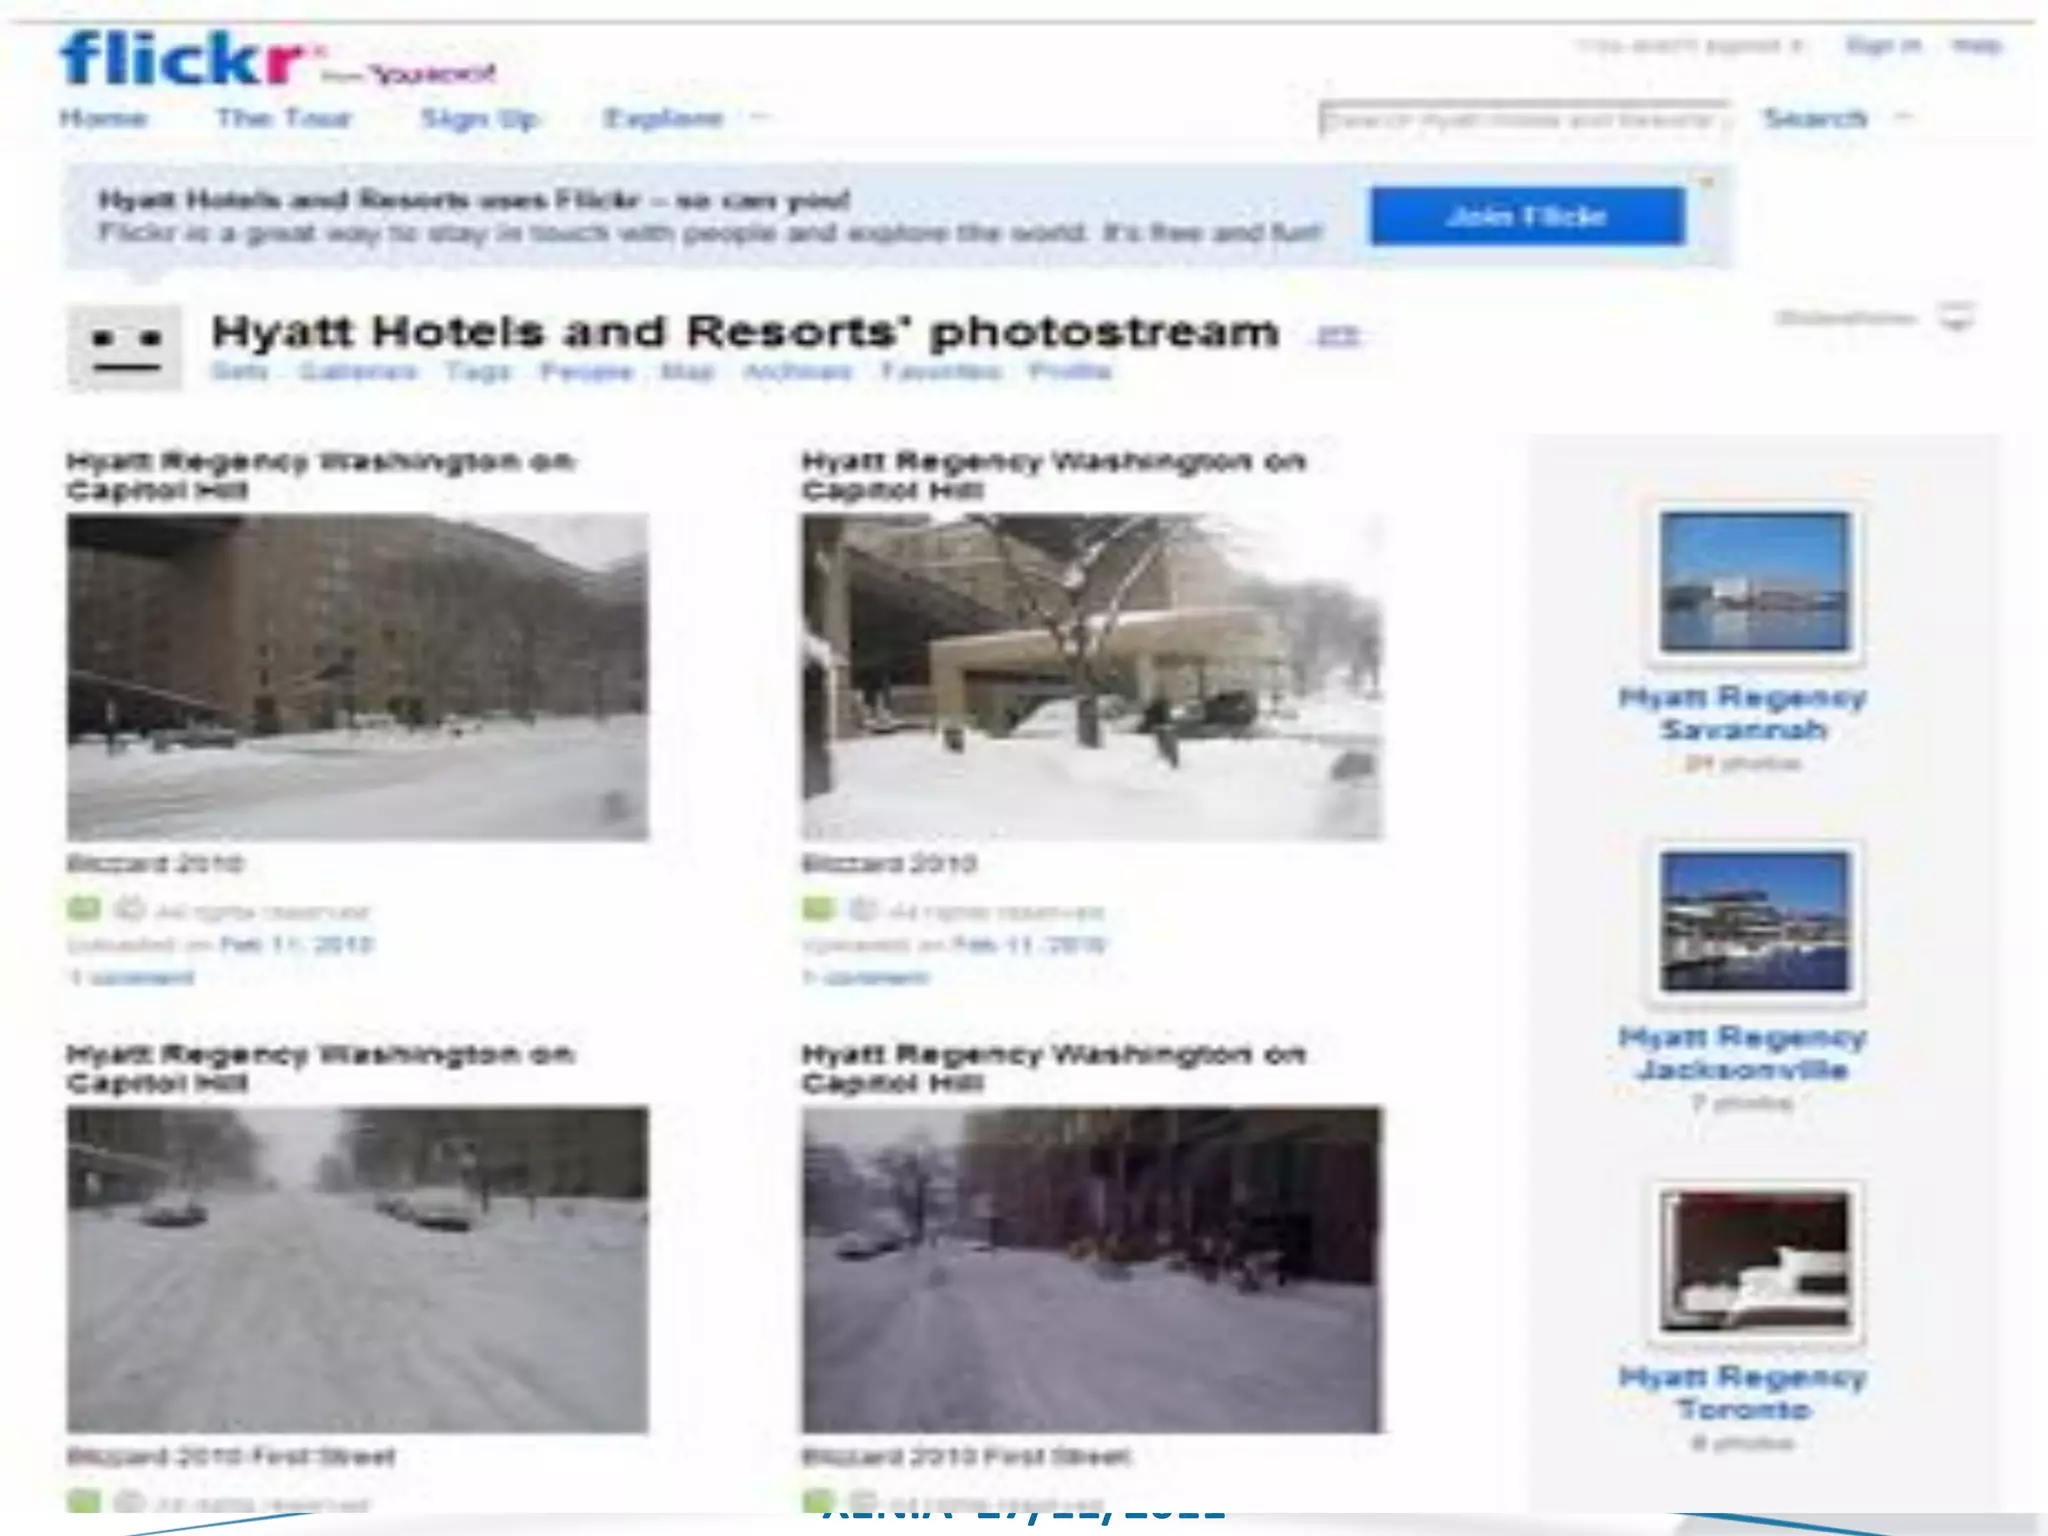Viewport: 2048px width, 1536px height.
Task: Click green comment icon under first Blizzard 2010 photo
Action: pos(84,910)
